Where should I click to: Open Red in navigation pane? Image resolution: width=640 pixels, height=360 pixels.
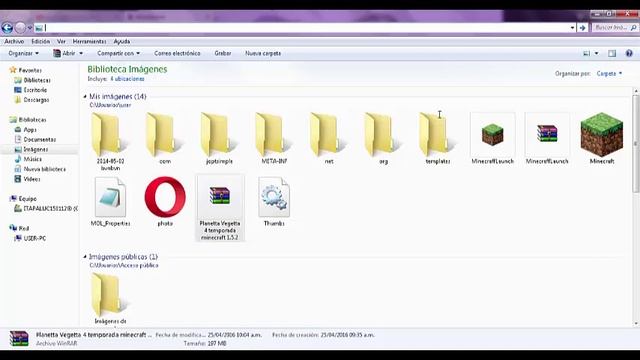24,228
